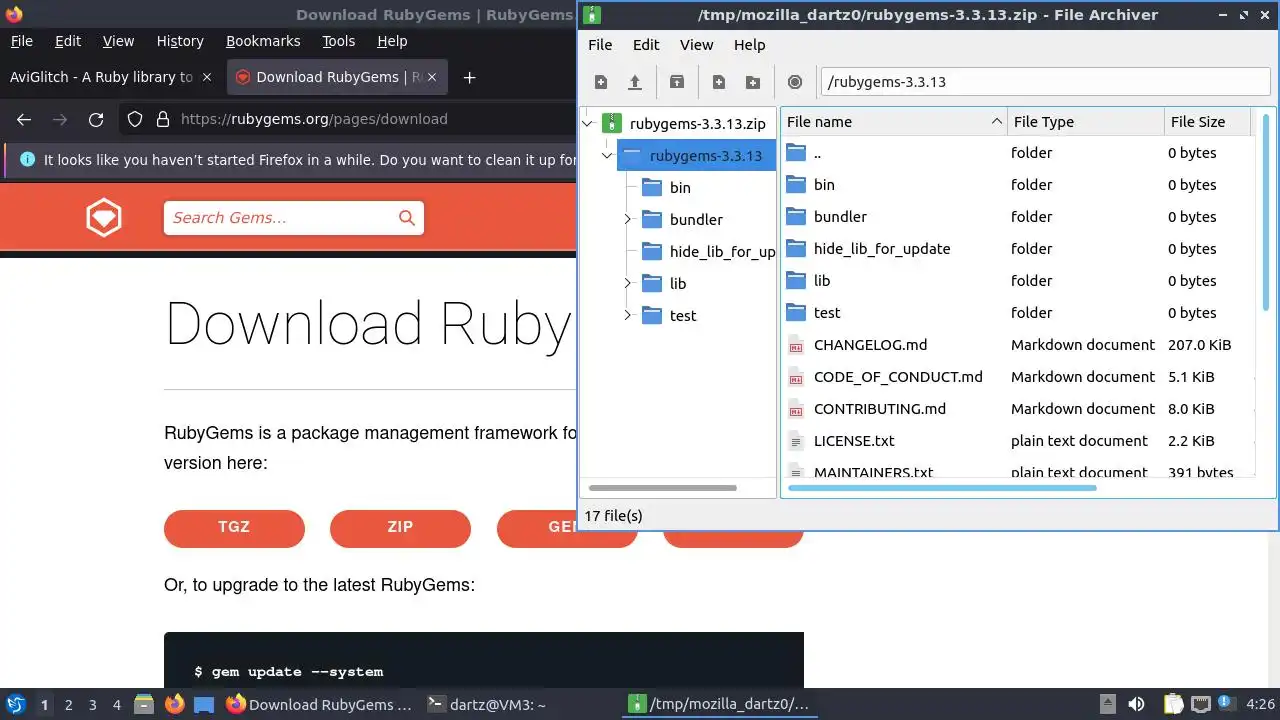1280x720 pixels.
Task: Click the magnifier search icon in Search Gems
Action: point(406,218)
